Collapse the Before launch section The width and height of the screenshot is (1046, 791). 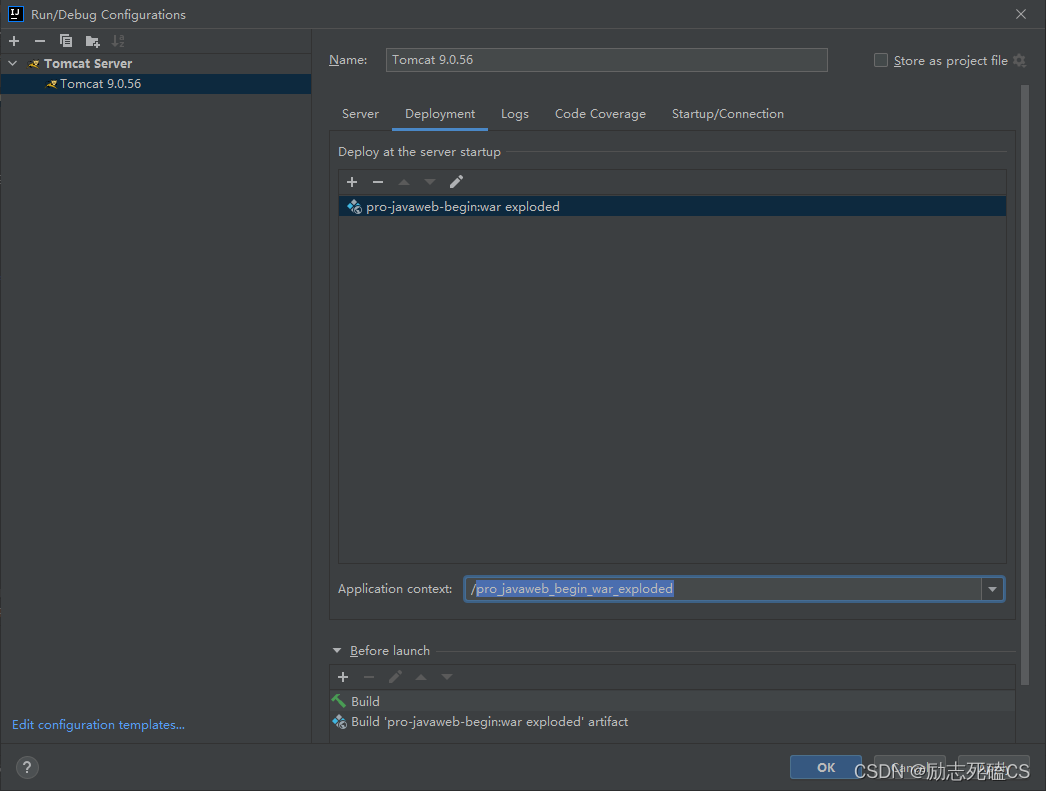(x=337, y=650)
